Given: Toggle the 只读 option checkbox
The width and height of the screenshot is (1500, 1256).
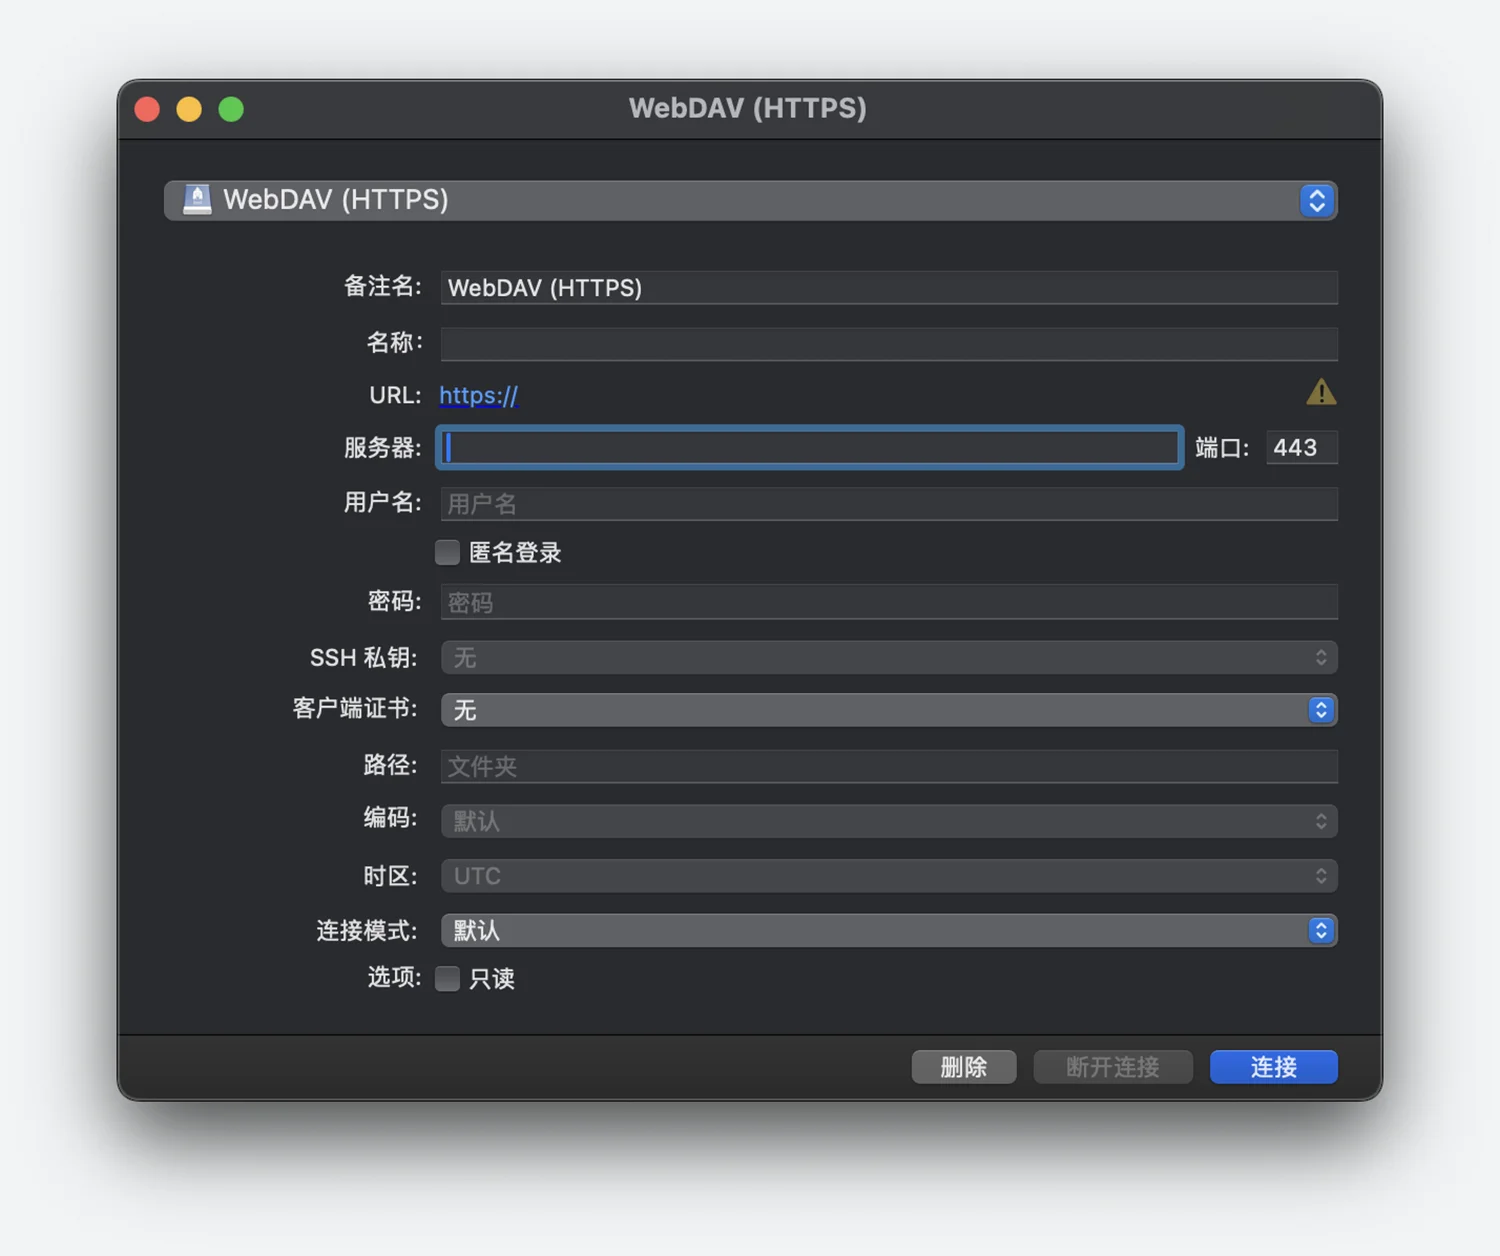Looking at the screenshot, I should pos(447,978).
